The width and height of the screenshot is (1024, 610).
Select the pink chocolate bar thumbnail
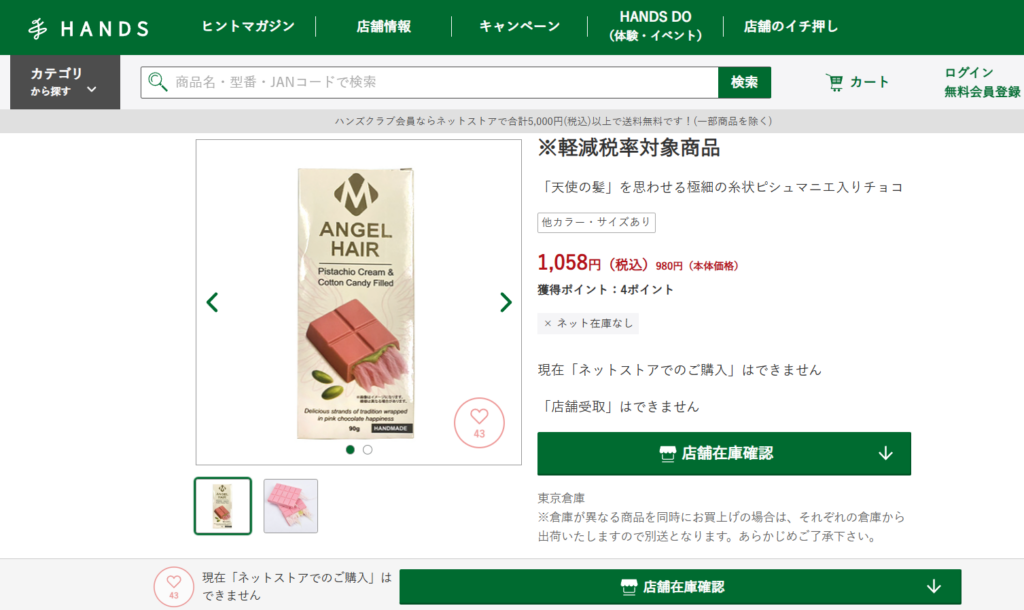[291, 506]
